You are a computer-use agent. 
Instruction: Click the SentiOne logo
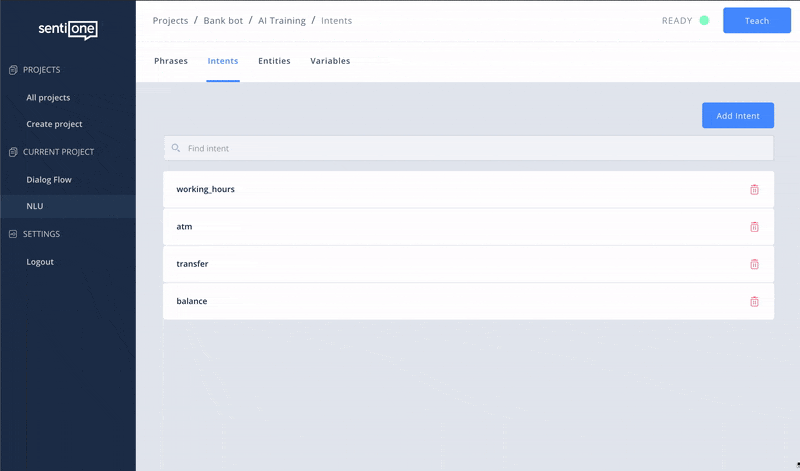tap(68, 30)
